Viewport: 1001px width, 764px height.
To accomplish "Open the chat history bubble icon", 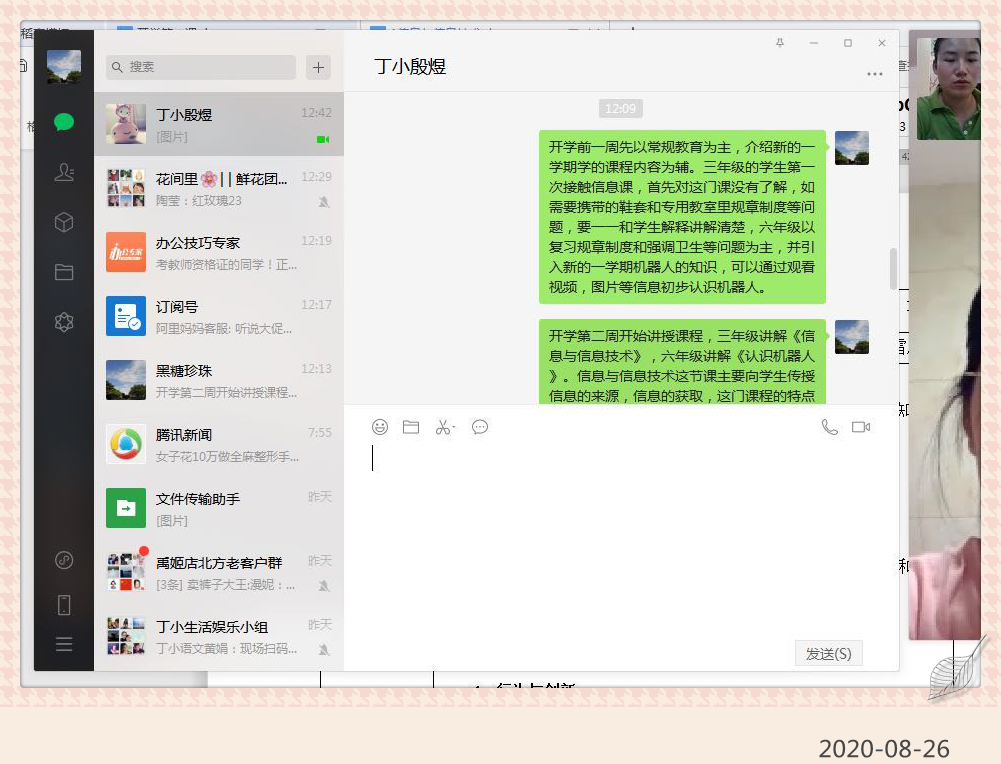I will [480, 427].
